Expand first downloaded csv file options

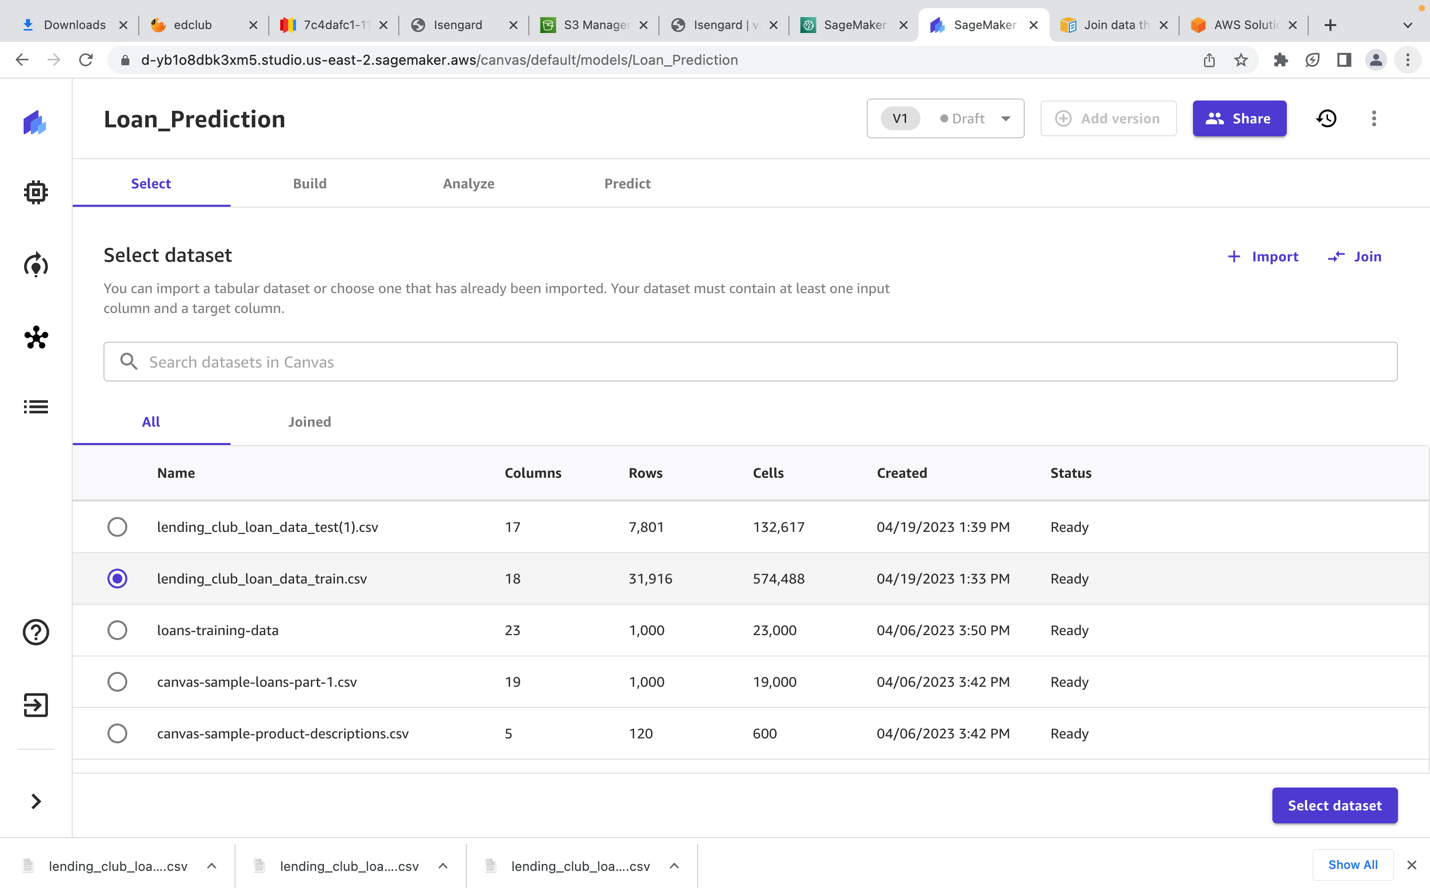212,866
